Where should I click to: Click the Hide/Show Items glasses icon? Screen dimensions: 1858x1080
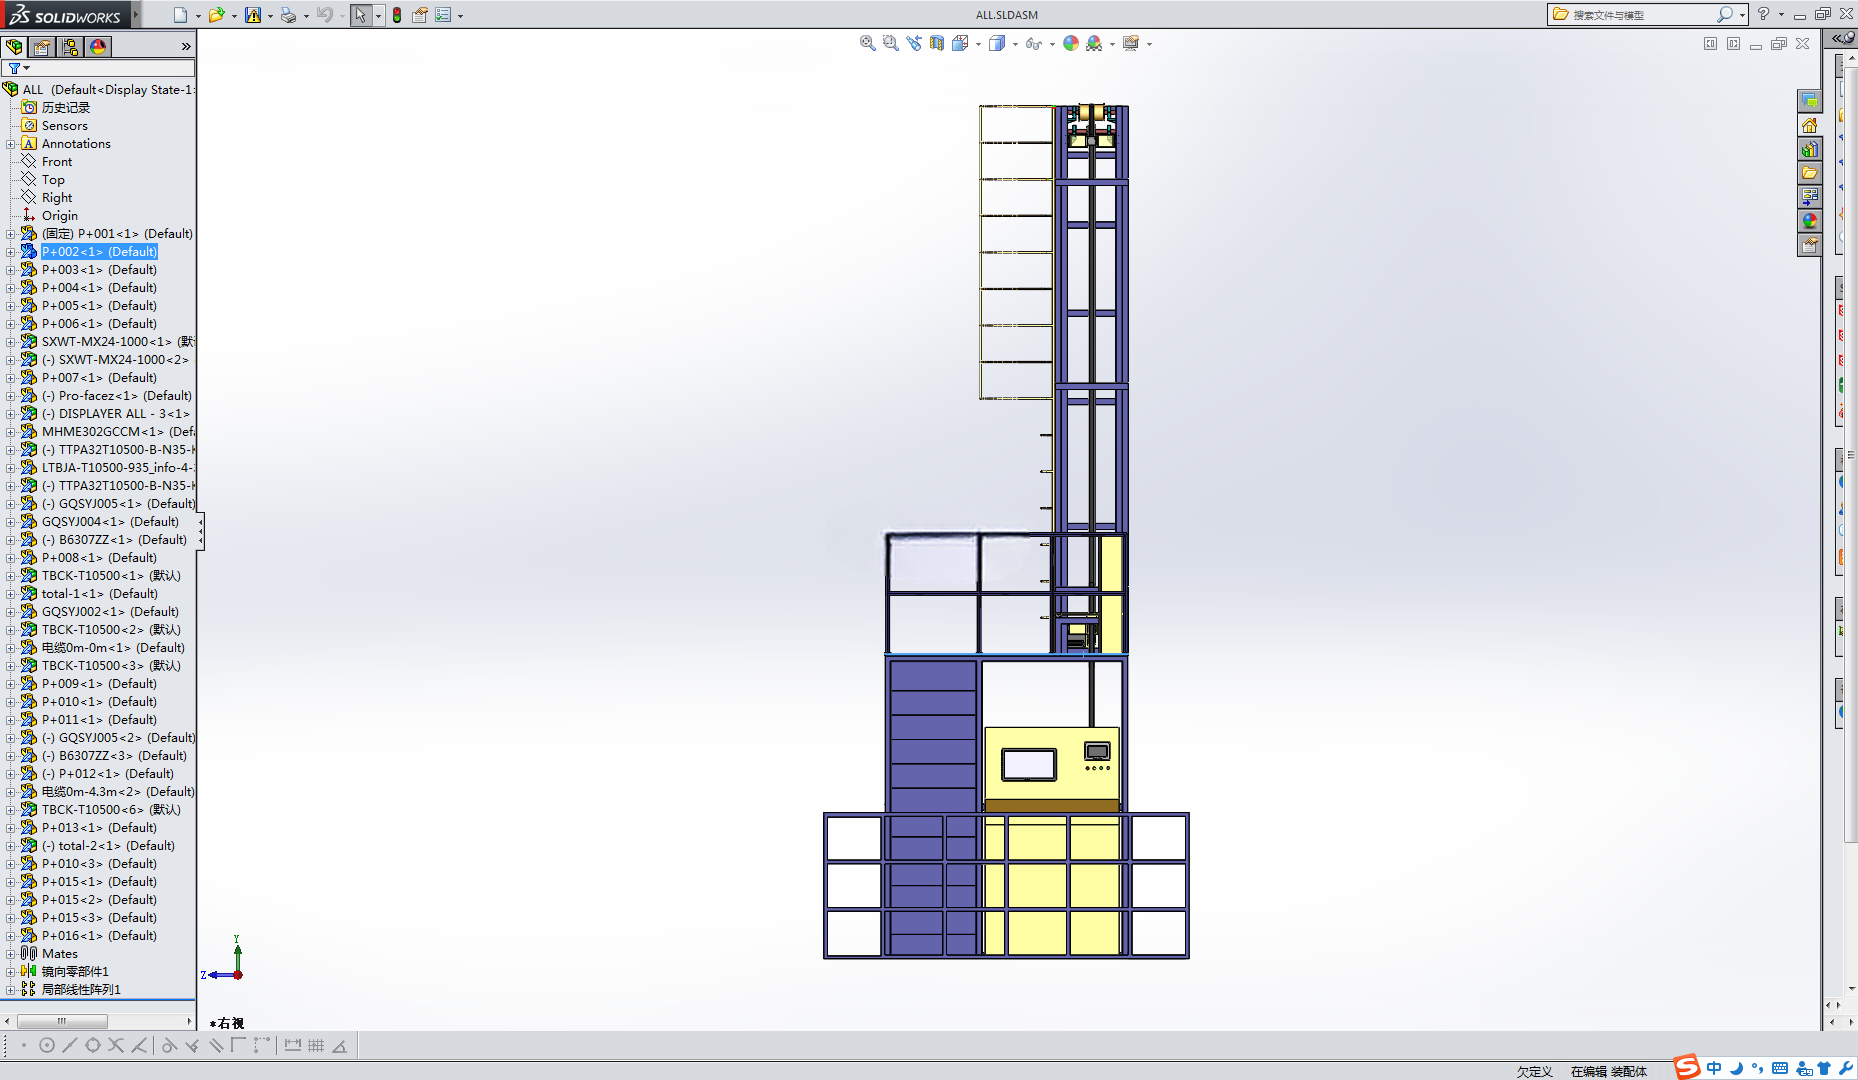(1034, 43)
